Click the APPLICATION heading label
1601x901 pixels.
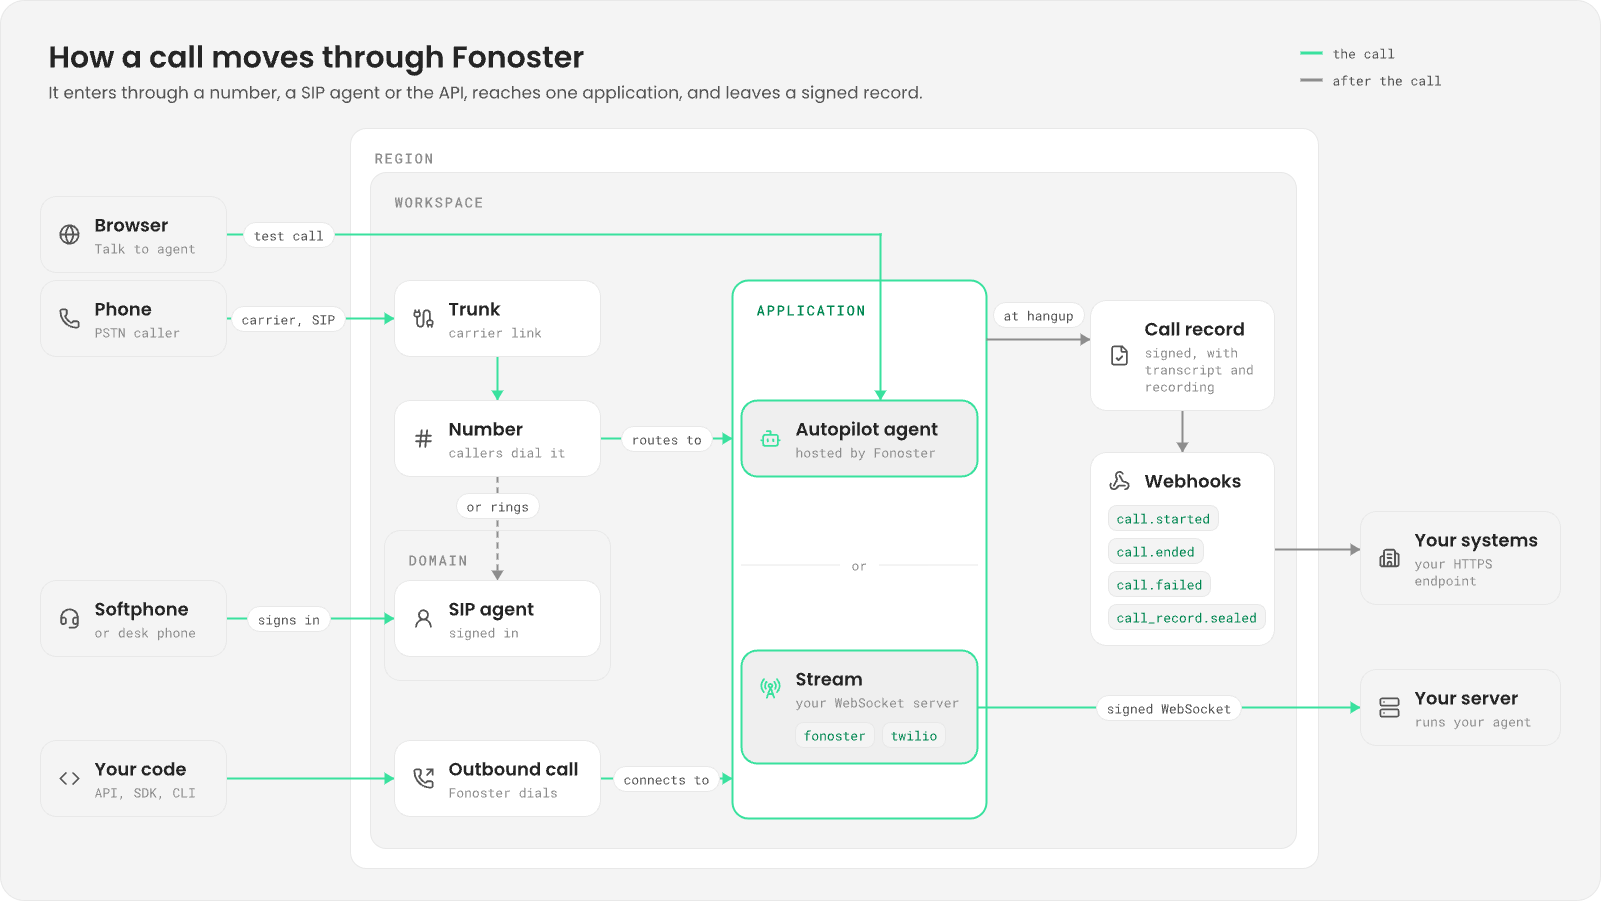coord(811,311)
